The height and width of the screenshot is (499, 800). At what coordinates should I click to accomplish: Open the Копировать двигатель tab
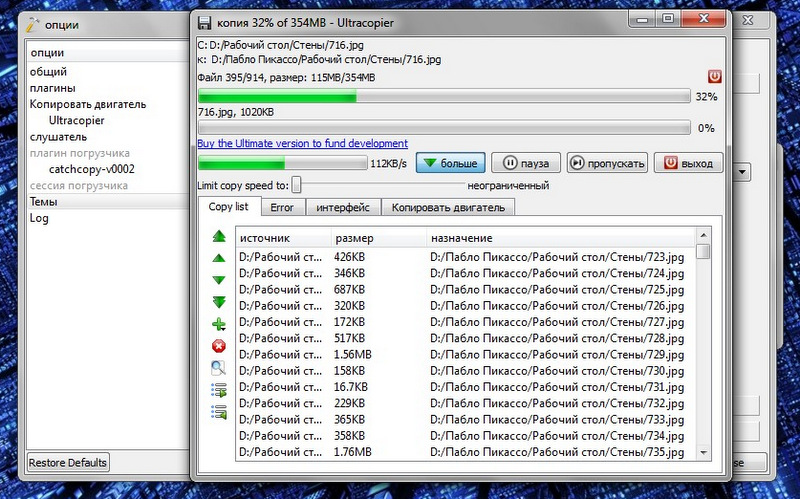click(448, 208)
